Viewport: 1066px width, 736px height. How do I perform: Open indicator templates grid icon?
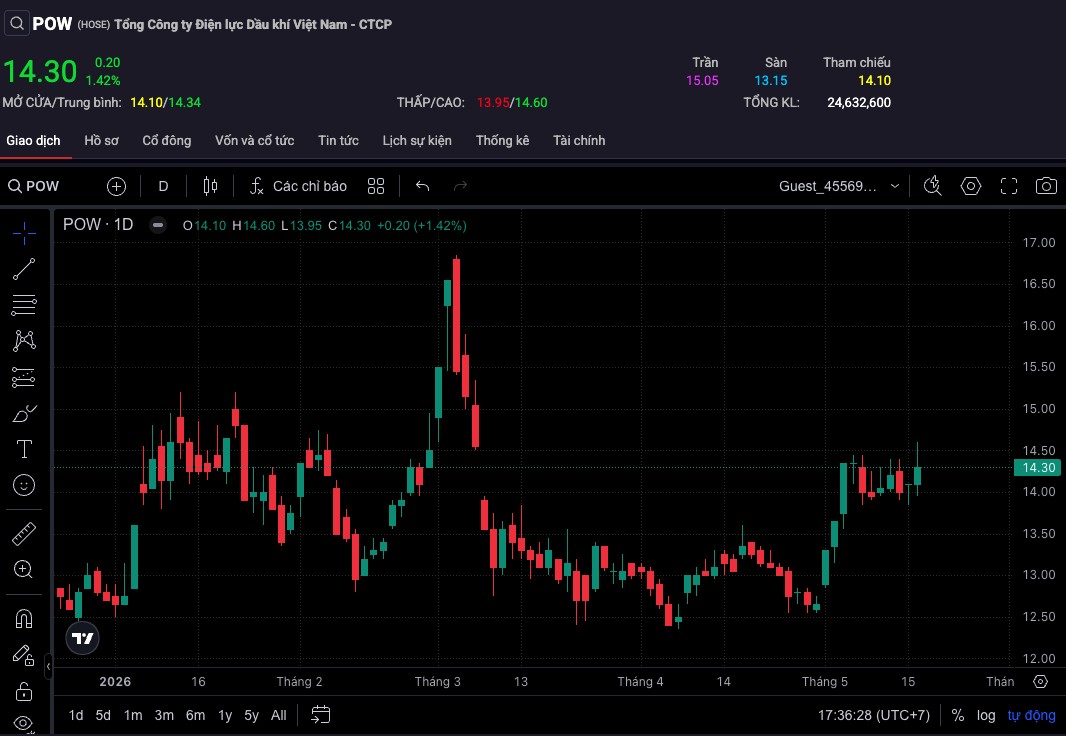[376, 186]
